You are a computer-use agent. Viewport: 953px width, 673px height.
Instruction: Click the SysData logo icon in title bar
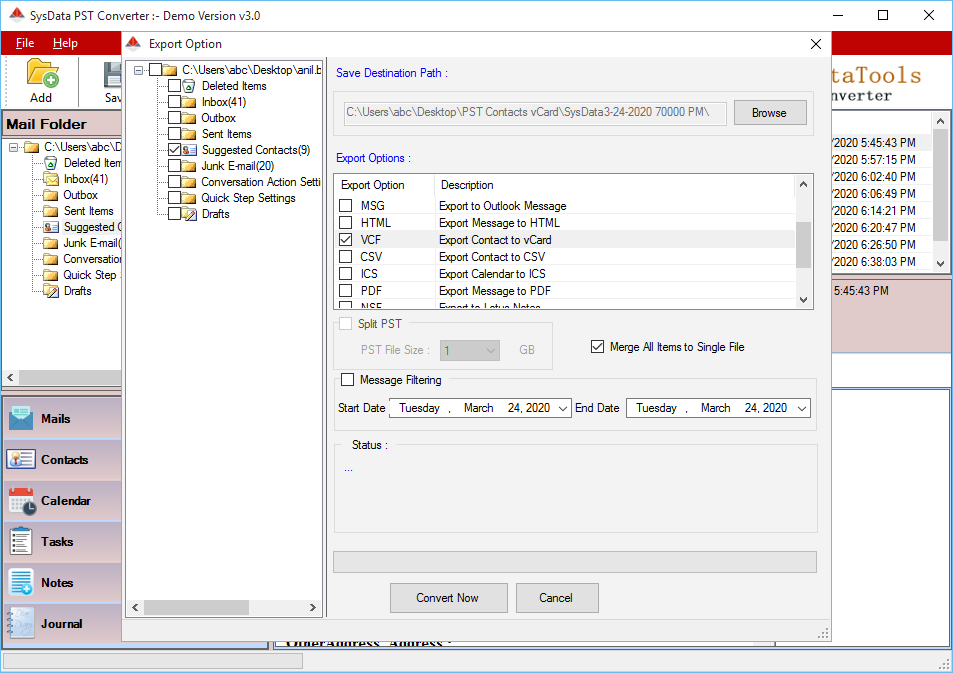click(x=17, y=15)
